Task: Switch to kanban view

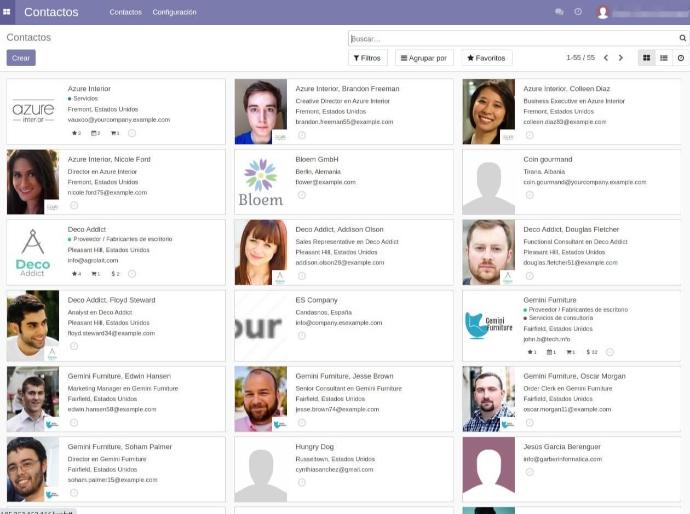Action: click(x=646, y=58)
